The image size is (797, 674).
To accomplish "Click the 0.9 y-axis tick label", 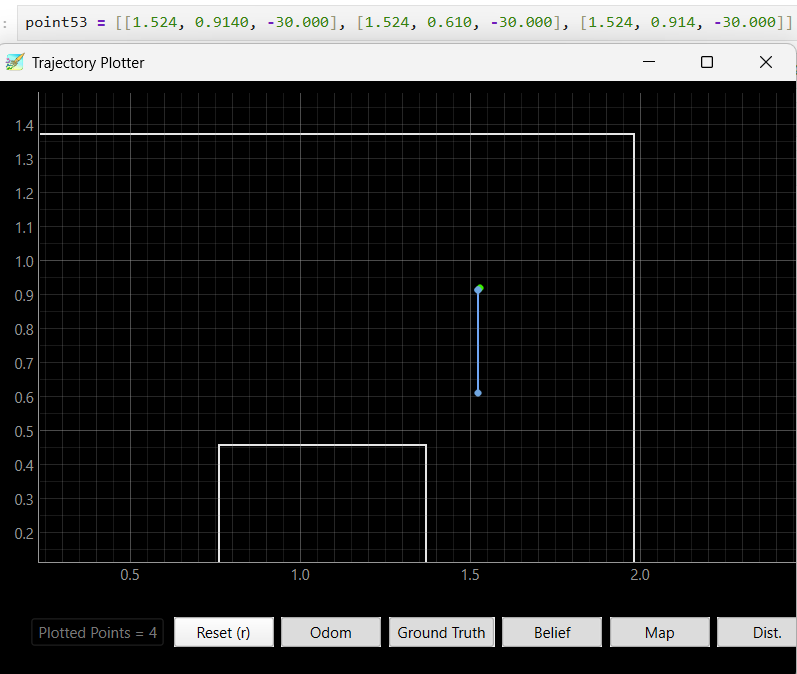I will [x=24, y=295].
